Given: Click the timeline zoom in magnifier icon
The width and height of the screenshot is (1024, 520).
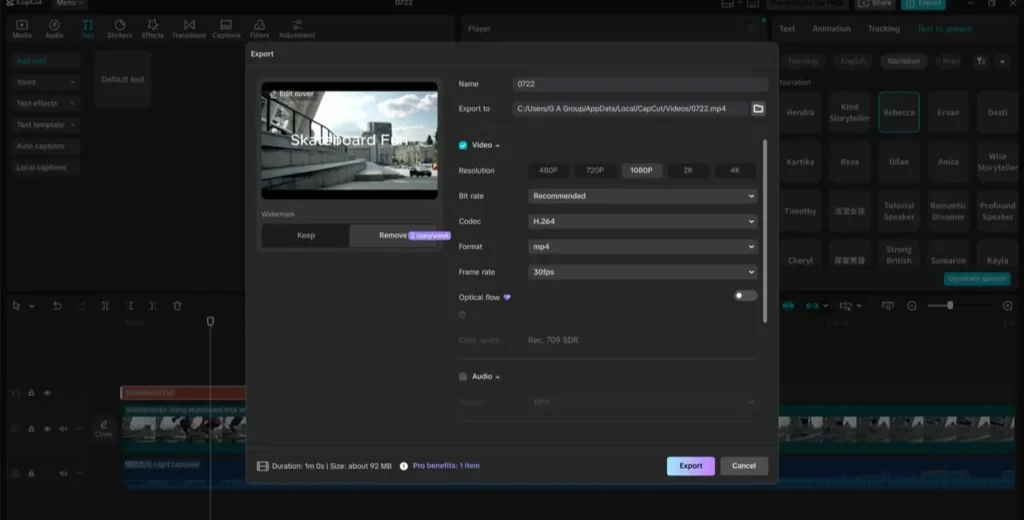Looking at the screenshot, I should pyautogui.click(x=1008, y=306).
